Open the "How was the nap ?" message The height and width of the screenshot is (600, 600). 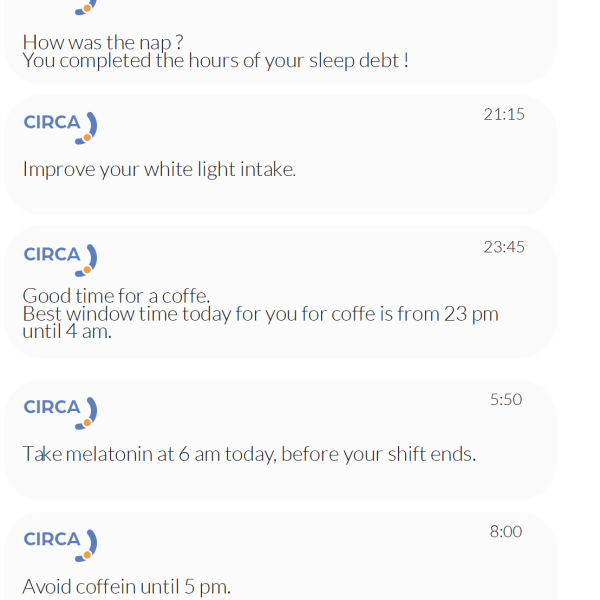tap(103, 42)
